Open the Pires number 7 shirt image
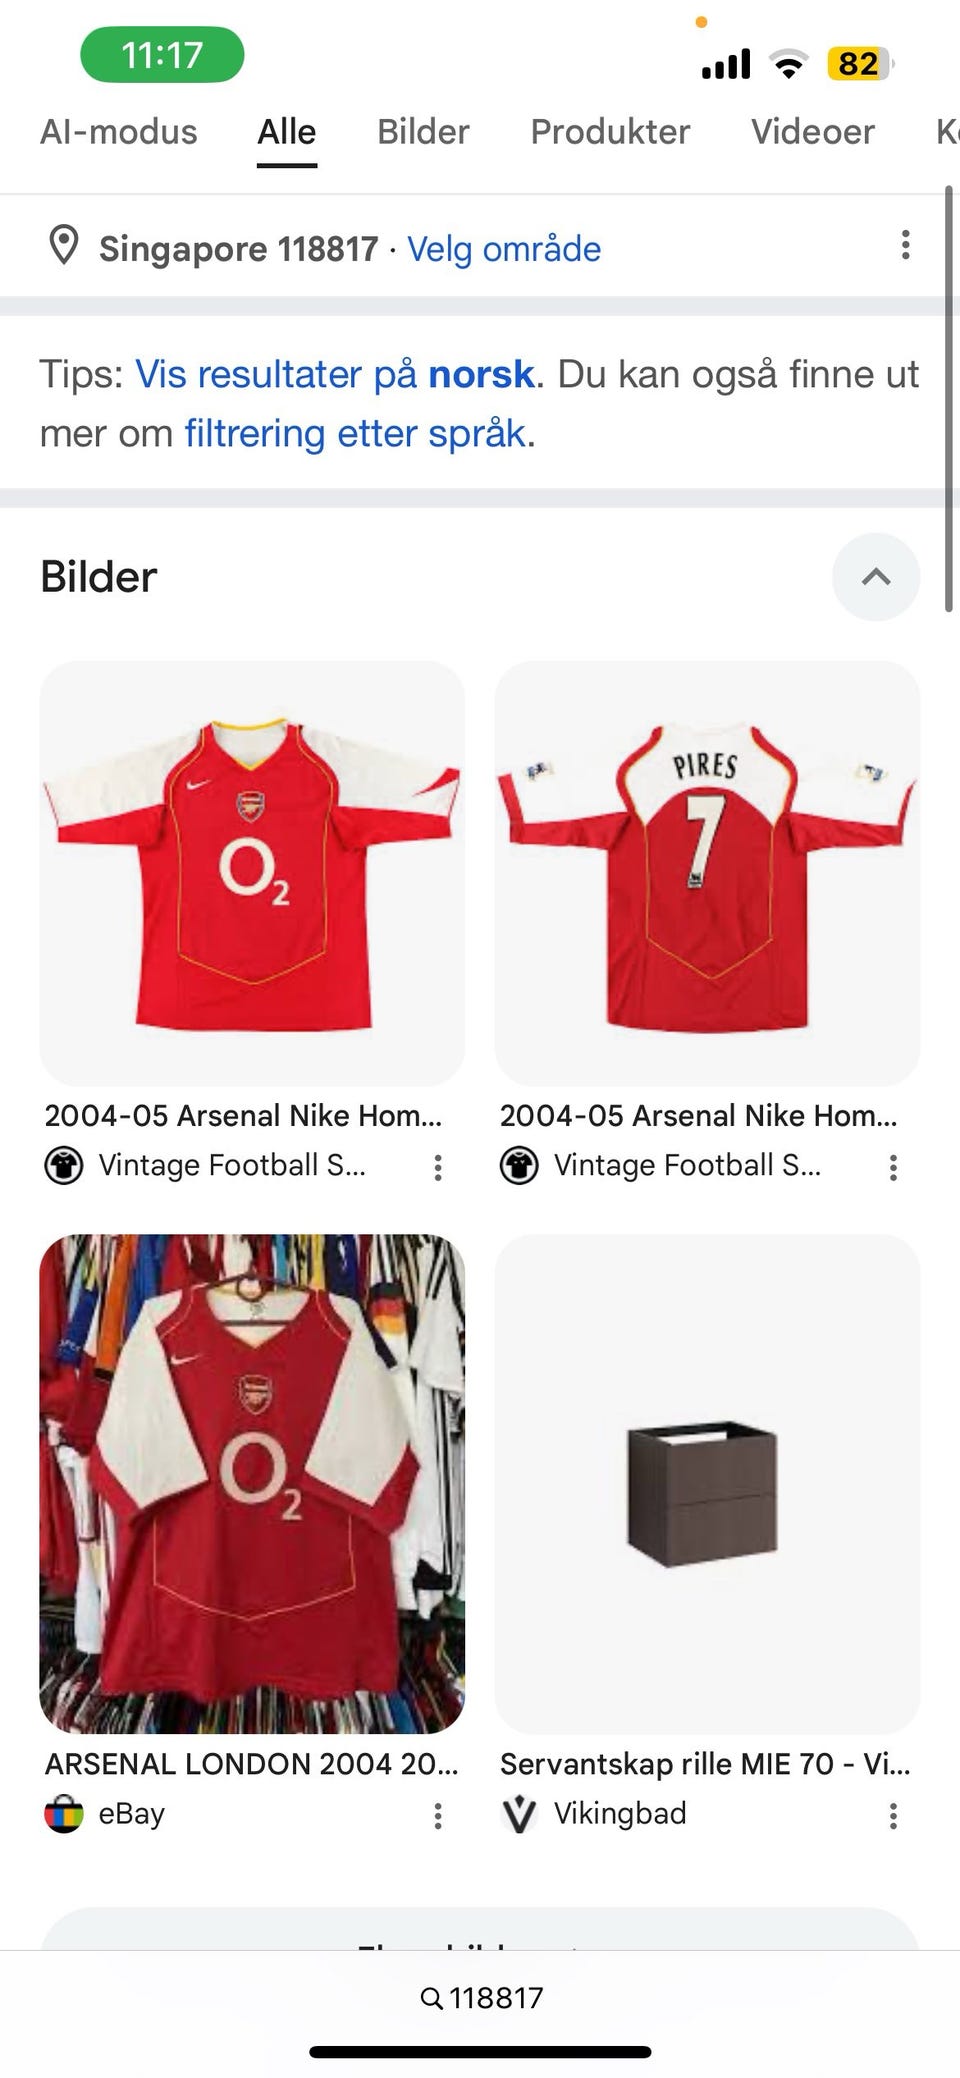The image size is (960, 2078). (x=707, y=872)
